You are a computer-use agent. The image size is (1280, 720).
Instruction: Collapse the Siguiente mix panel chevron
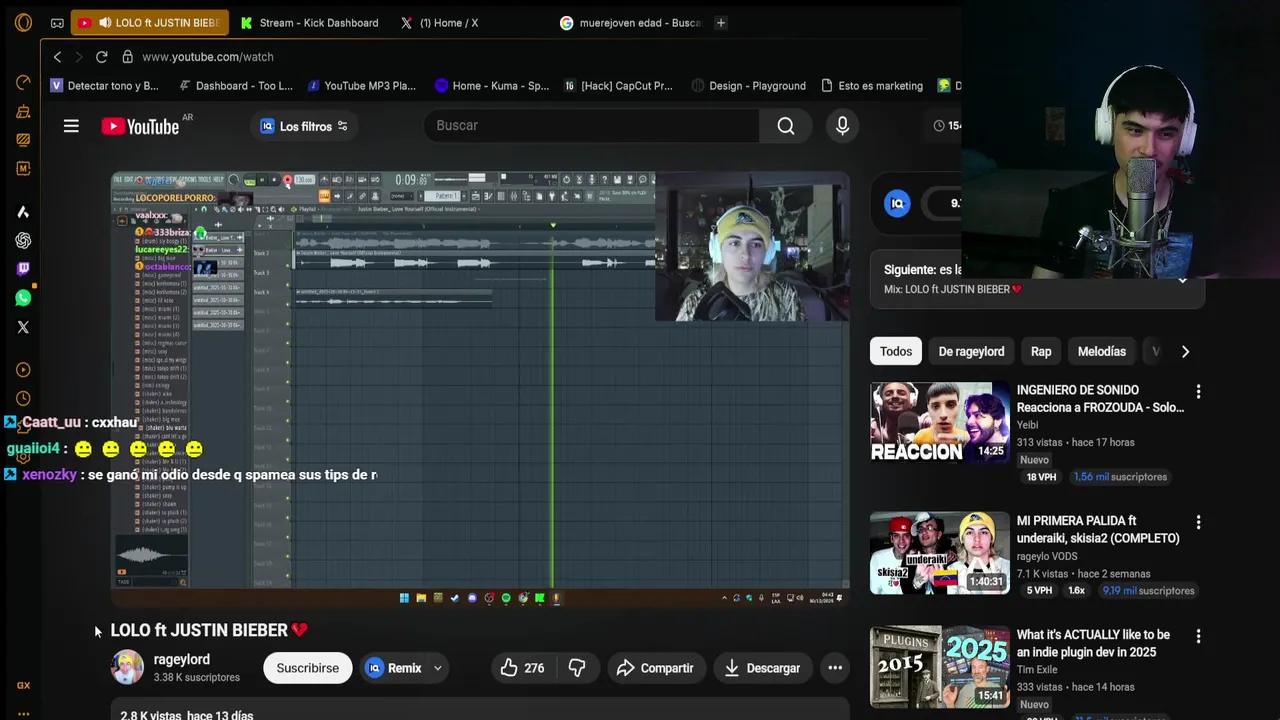(1182, 280)
